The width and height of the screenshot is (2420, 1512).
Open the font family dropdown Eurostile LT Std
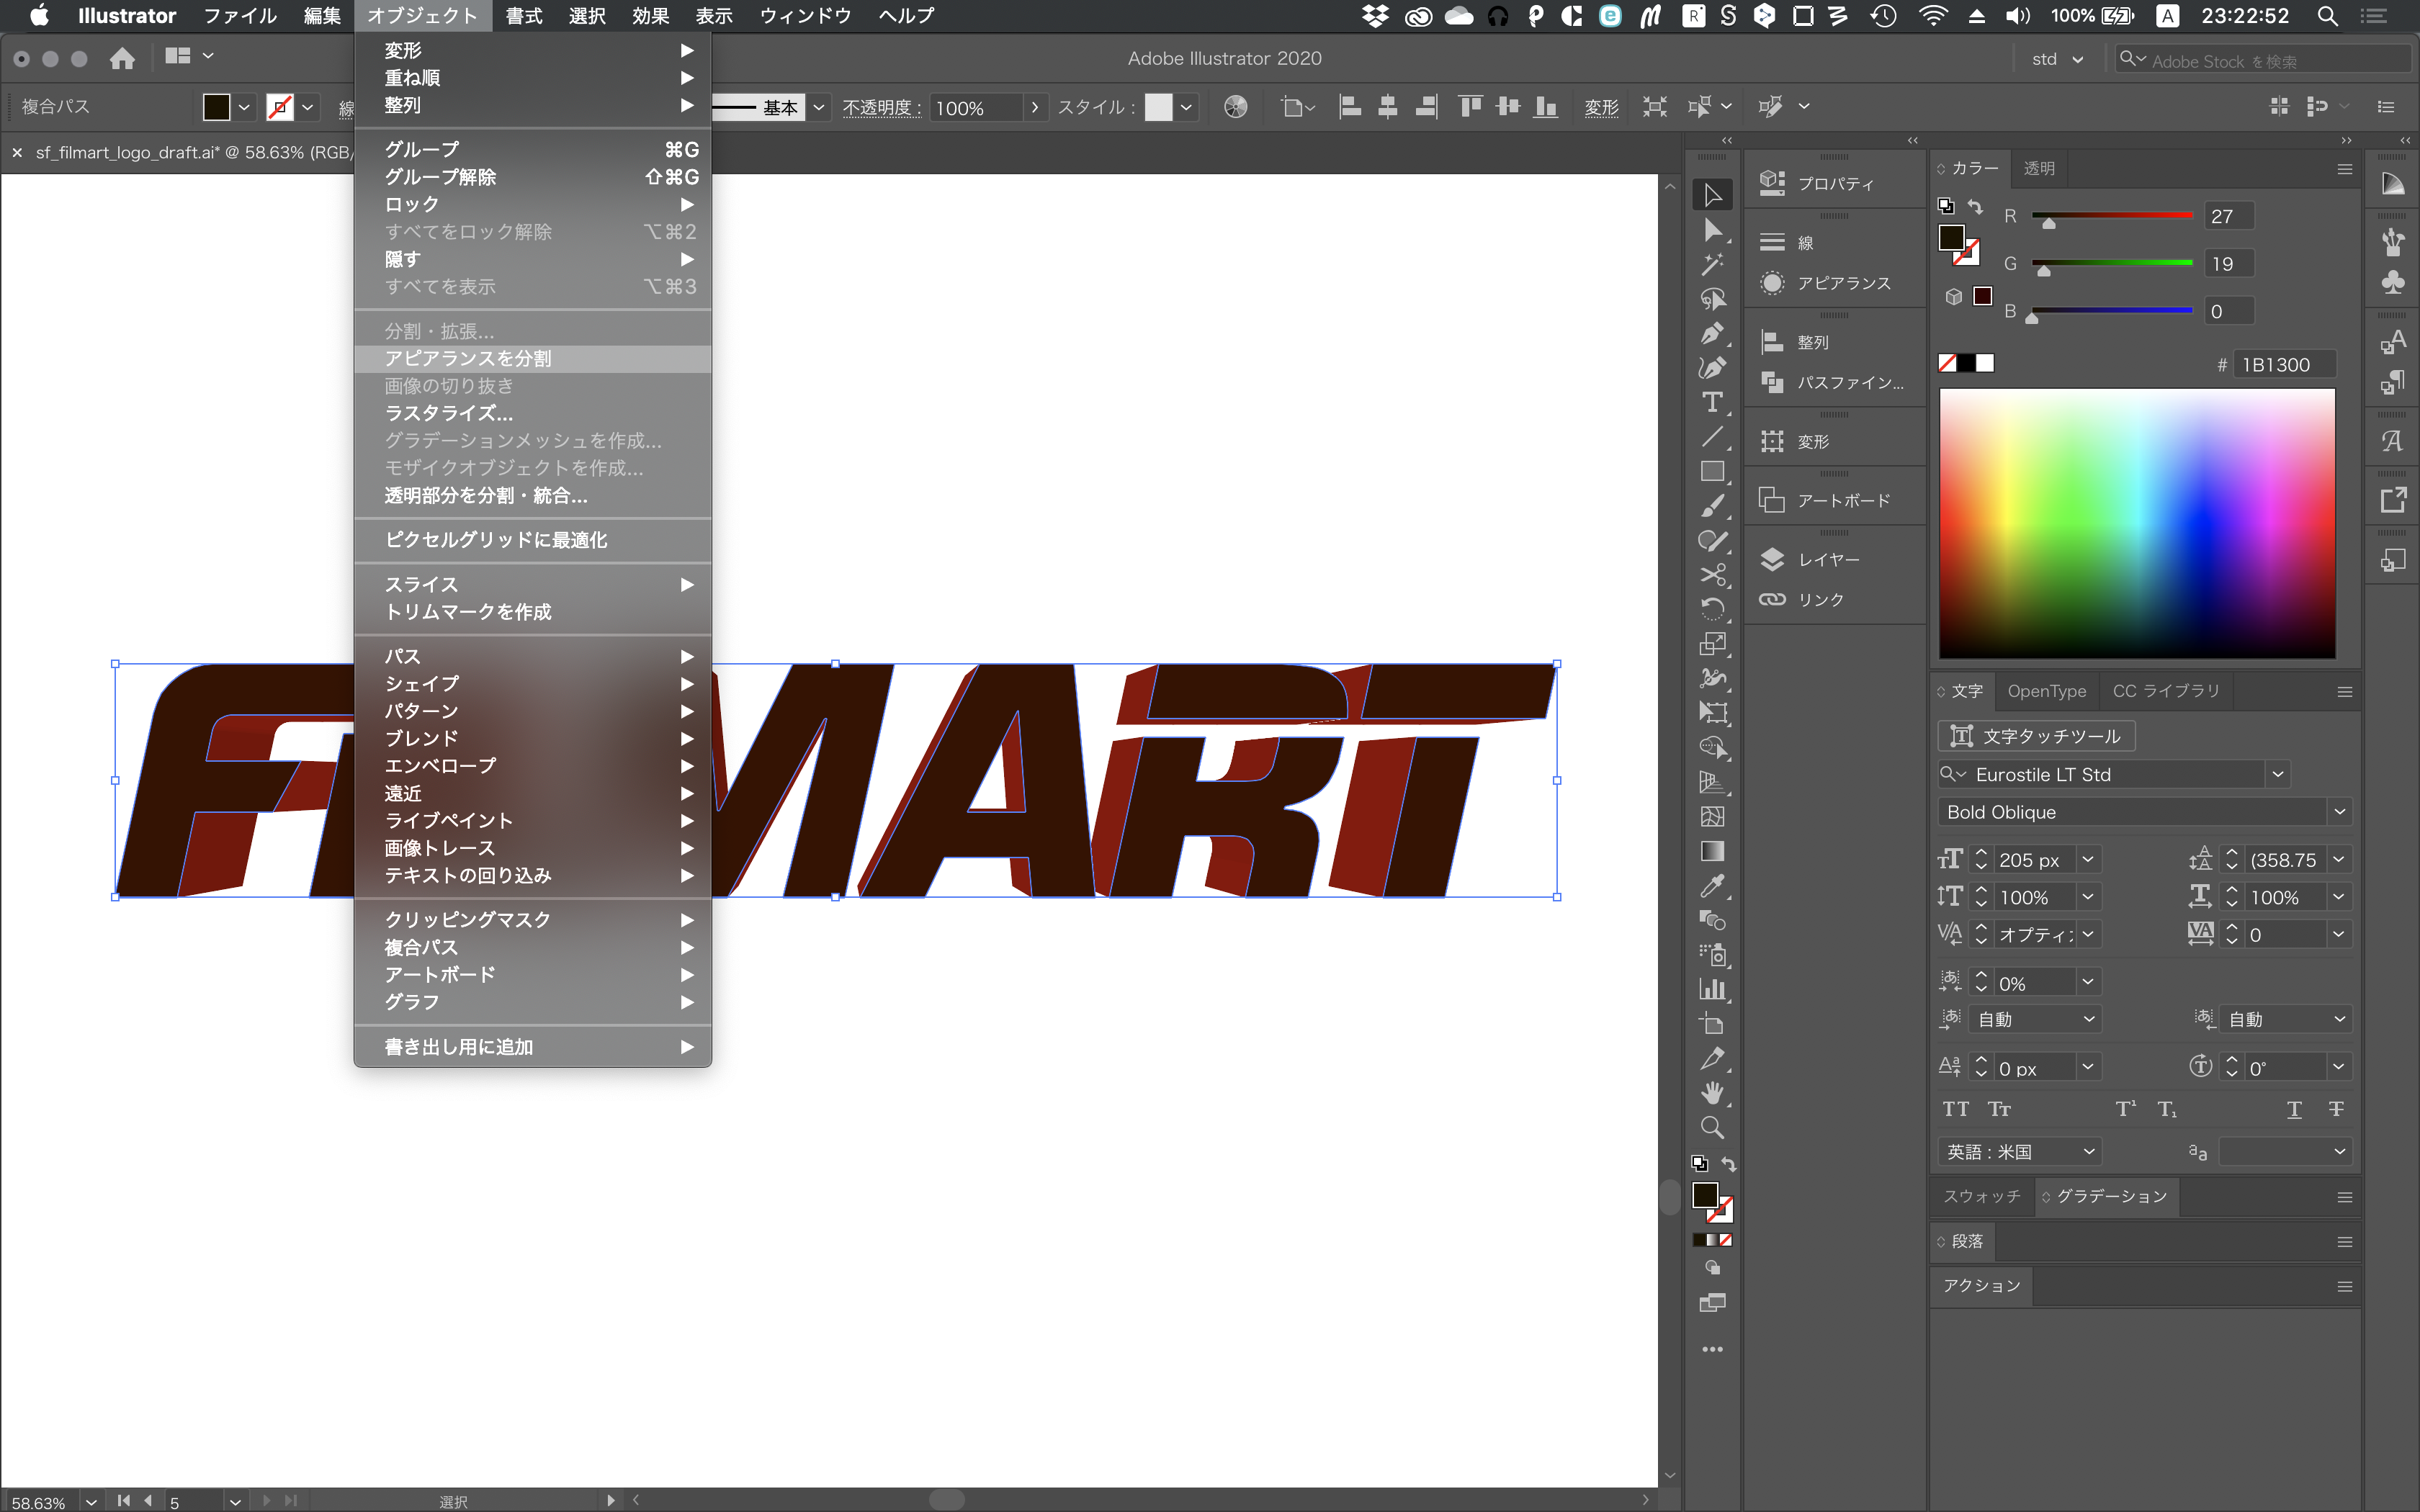pyautogui.click(x=2277, y=774)
